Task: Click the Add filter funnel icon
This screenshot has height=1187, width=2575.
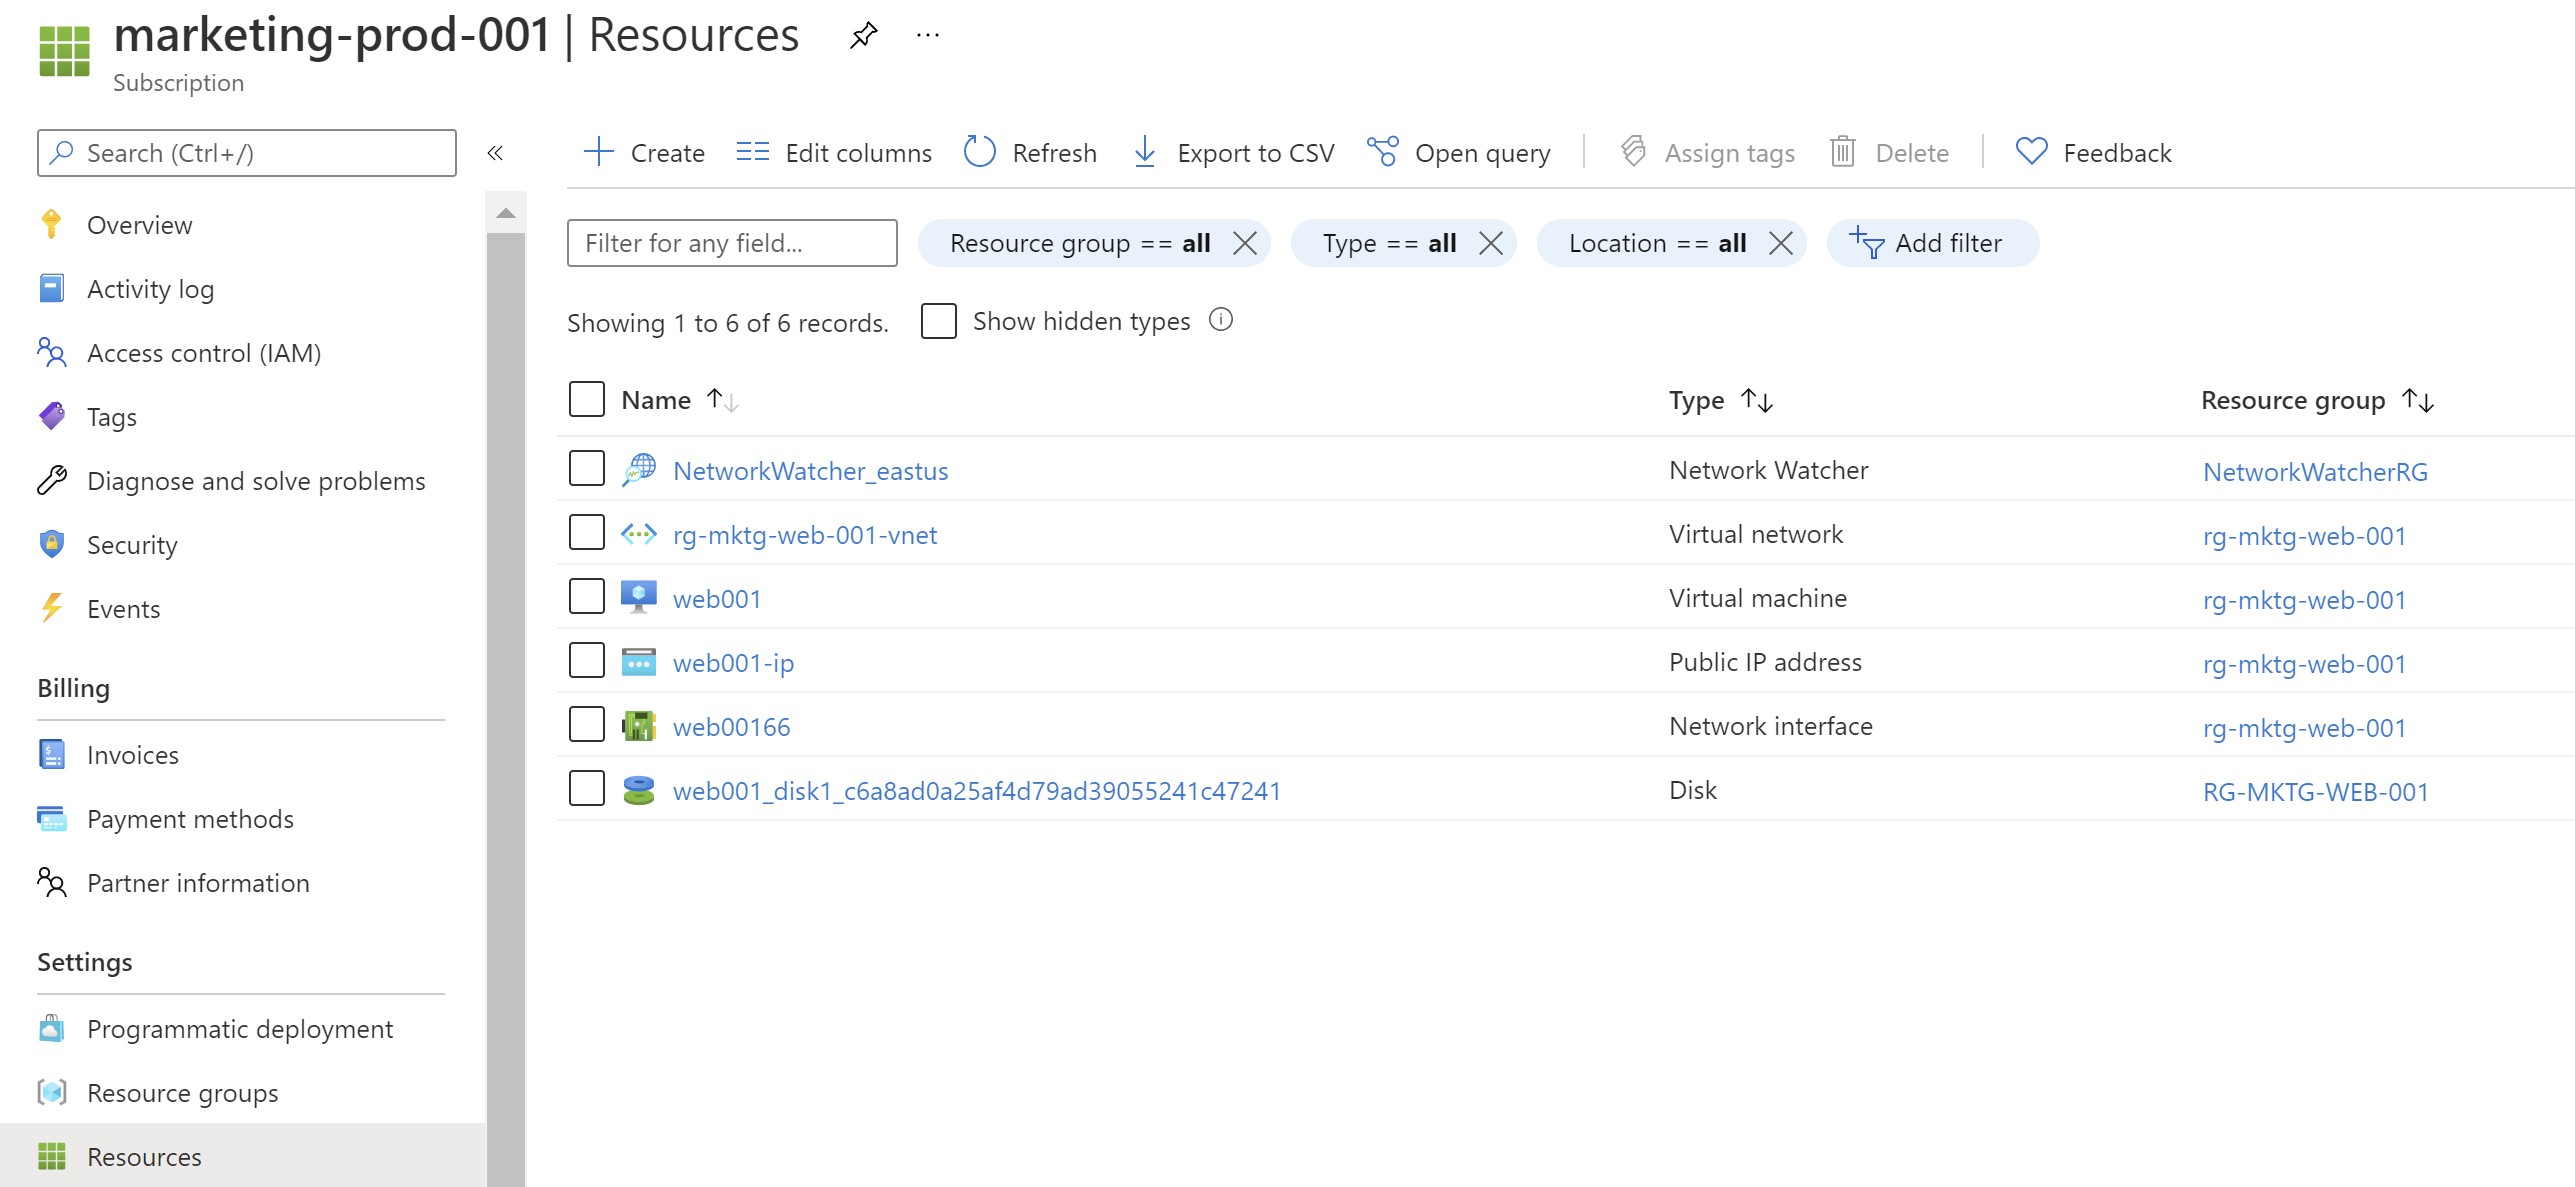Action: click(x=1867, y=242)
